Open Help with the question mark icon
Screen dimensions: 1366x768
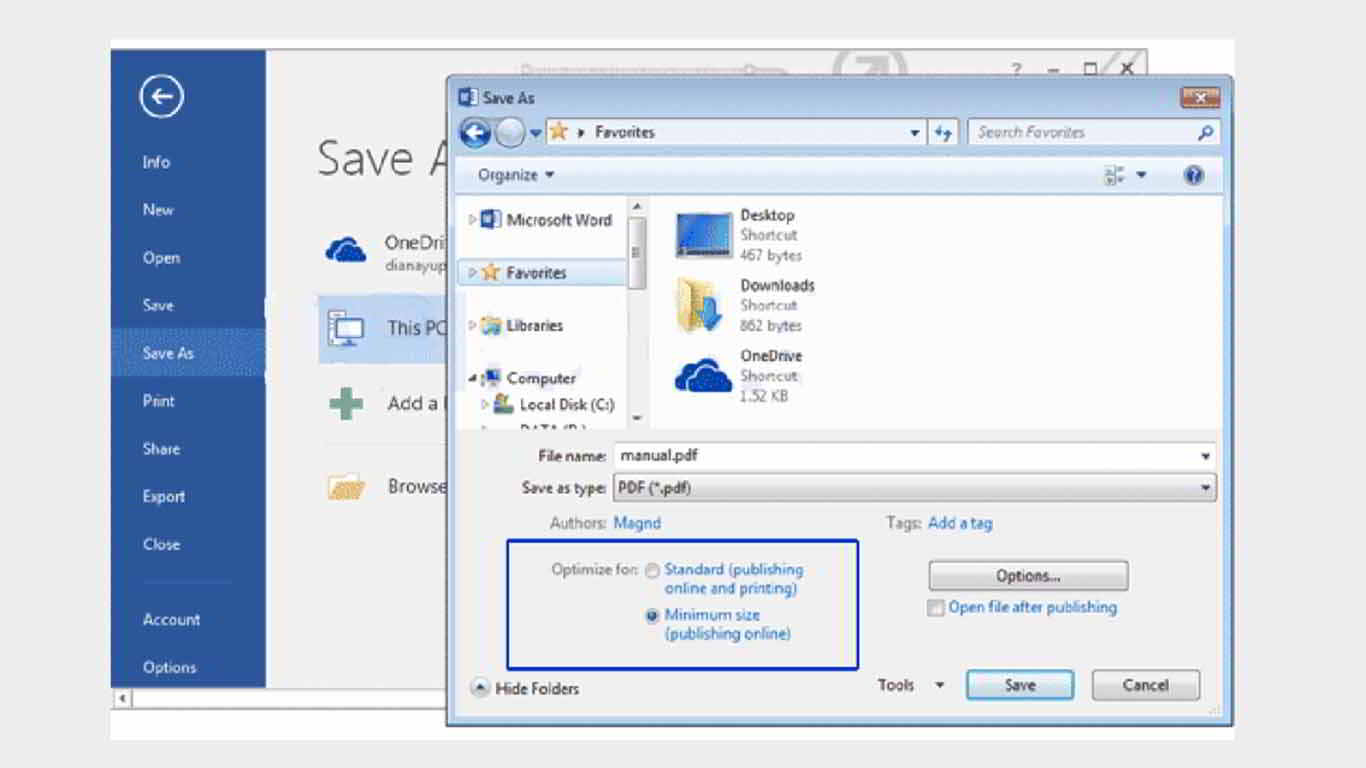tap(1193, 175)
